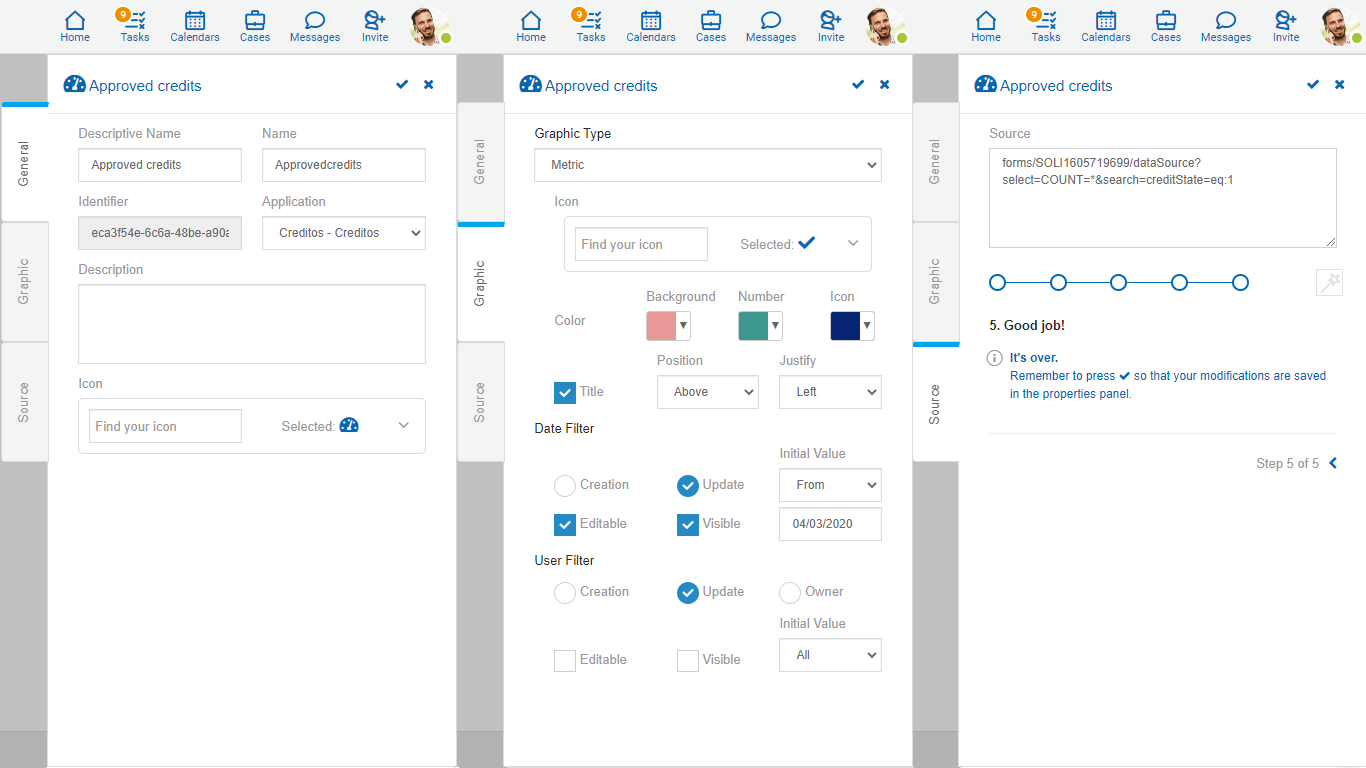The width and height of the screenshot is (1366, 768).
Task: Click the magic wand icon beside wizard steps
Action: (1329, 283)
